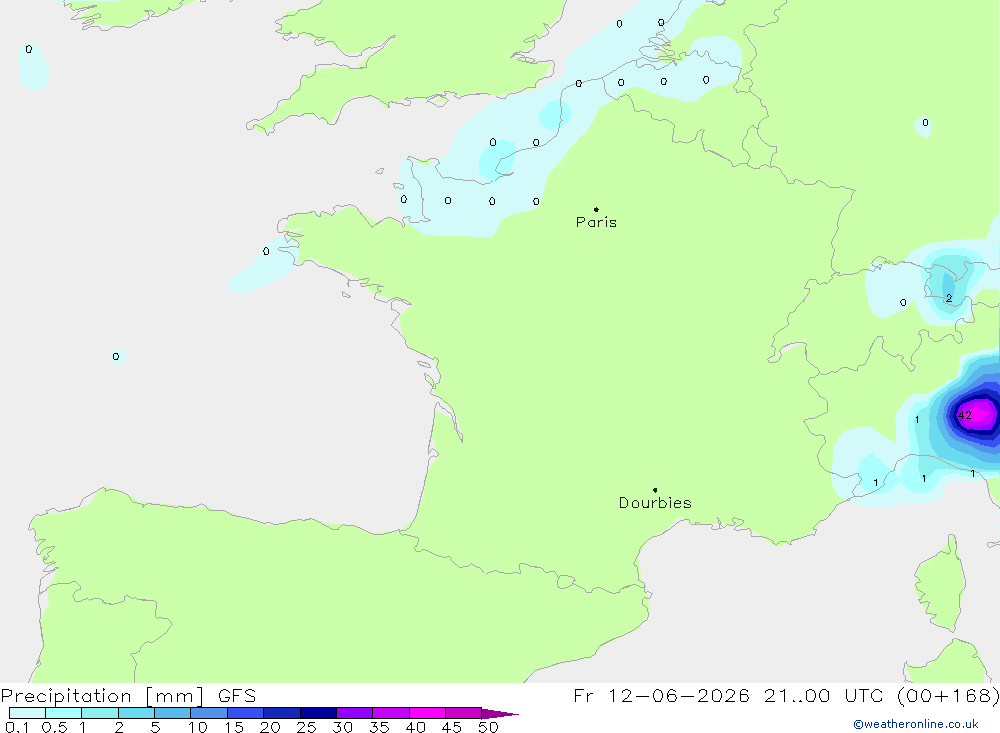The height and width of the screenshot is (733, 1000).
Task: Pick the 15–20 mm blue legend swatch
Action: [245, 713]
